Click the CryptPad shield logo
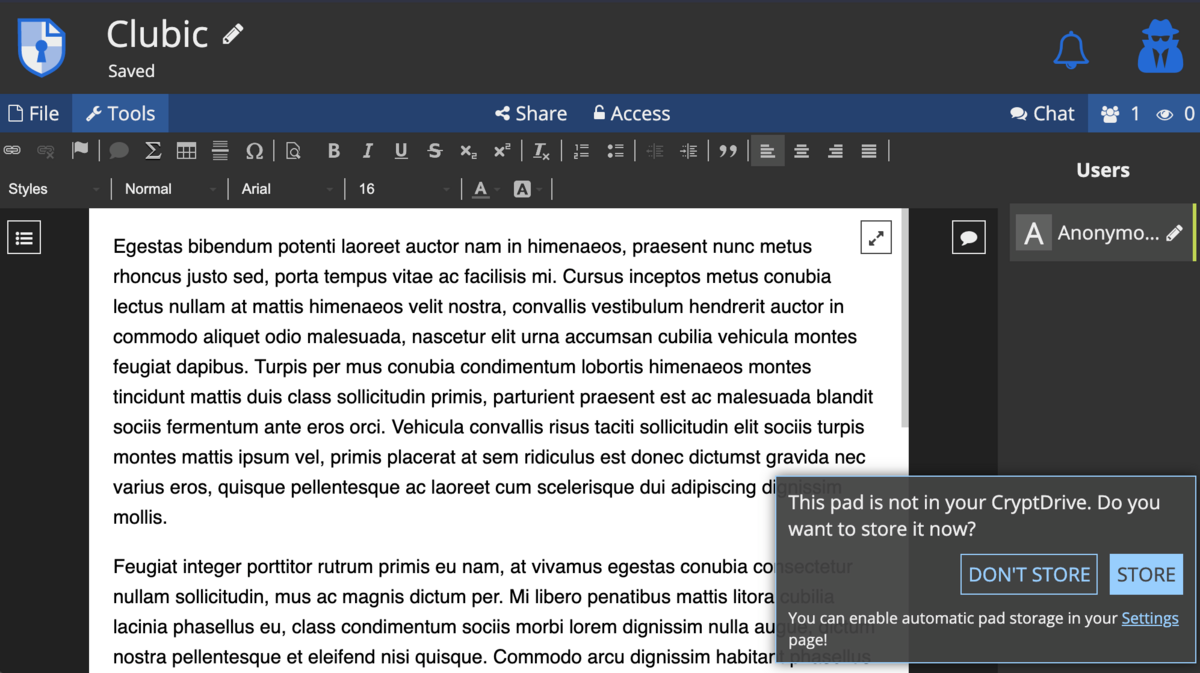Screen dimensions: 1200x673 [41, 46]
